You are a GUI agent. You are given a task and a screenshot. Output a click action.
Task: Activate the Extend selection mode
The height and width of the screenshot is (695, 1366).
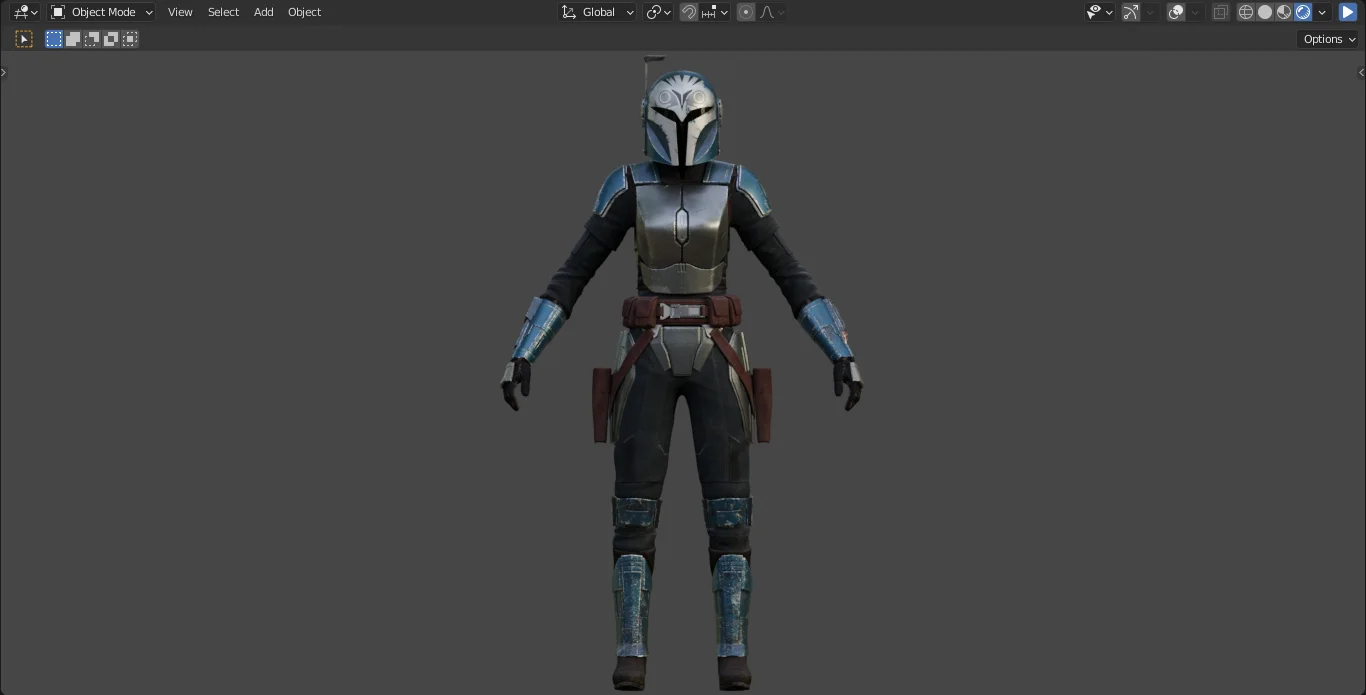[x=72, y=38]
